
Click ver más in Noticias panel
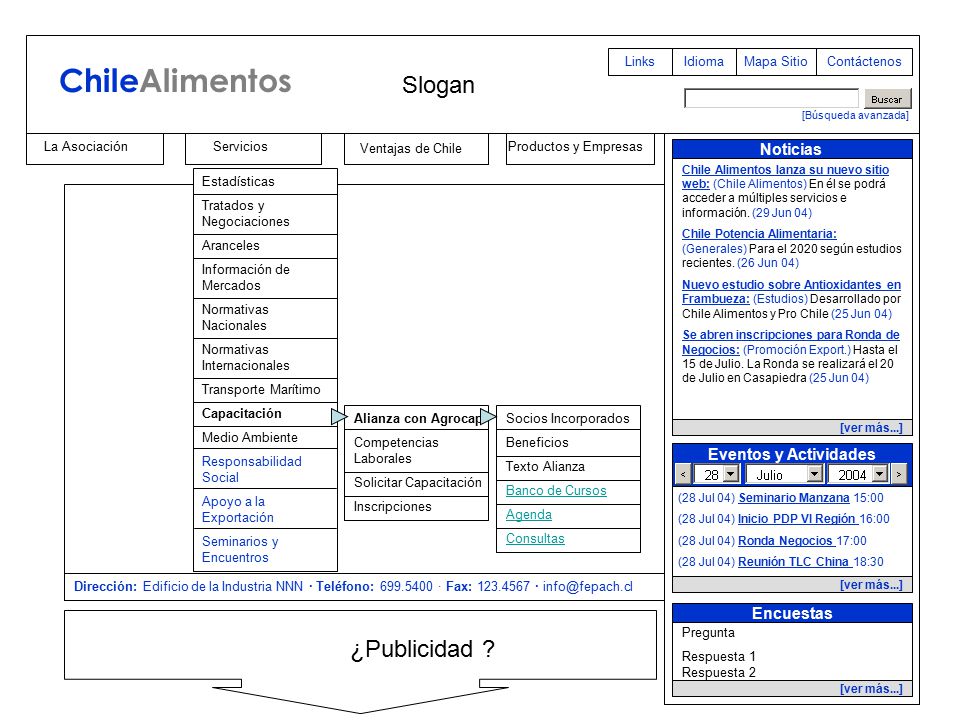(x=871, y=428)
